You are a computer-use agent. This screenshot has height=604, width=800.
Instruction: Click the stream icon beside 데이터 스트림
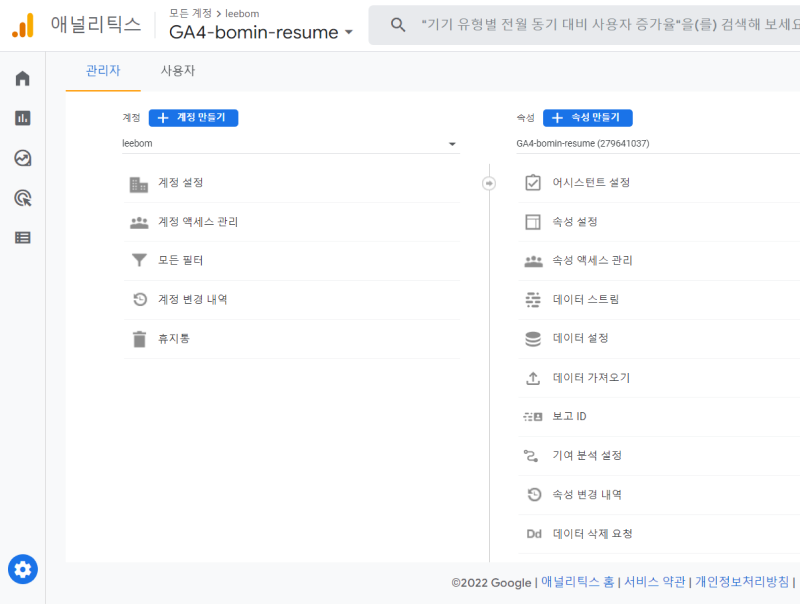point(533,300)
